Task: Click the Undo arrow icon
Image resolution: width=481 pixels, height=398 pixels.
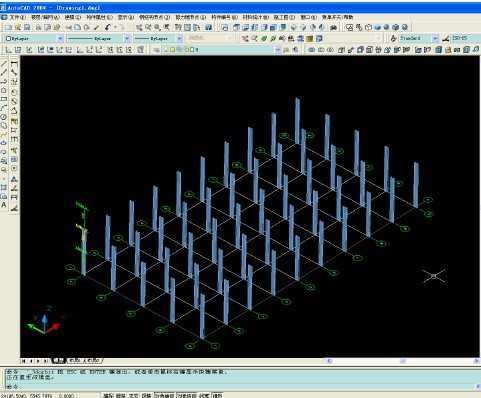Action: point(107,28)
